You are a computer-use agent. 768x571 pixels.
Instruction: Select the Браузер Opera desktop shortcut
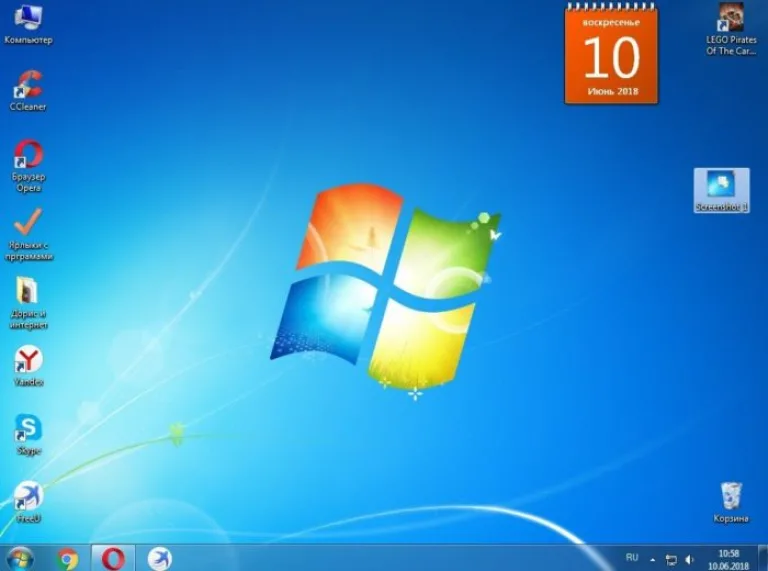click(x=28, y=167)
